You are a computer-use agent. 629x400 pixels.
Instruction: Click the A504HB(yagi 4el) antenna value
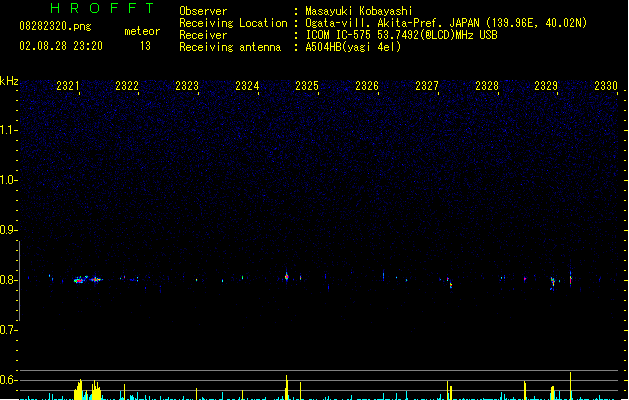[x=353, y=47]
